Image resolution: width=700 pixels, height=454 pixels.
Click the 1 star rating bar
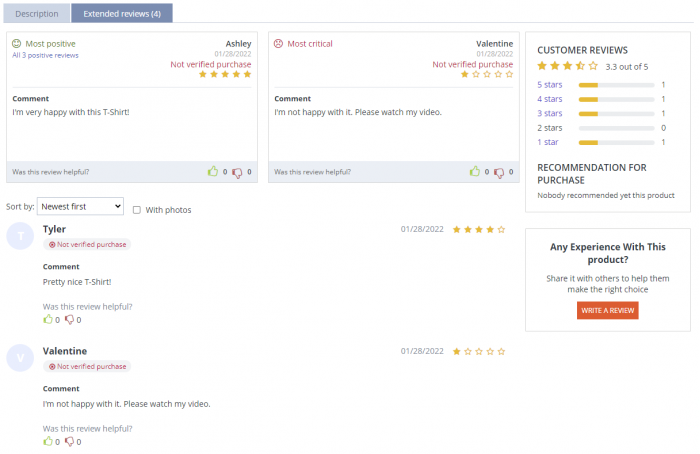pyautogui.click(x=617, y=142)
